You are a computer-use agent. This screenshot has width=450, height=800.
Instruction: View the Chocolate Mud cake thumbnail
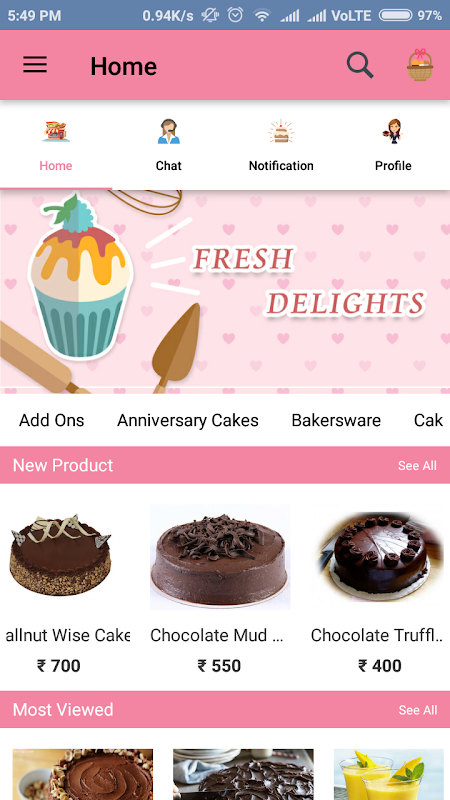tap(220, 557)
